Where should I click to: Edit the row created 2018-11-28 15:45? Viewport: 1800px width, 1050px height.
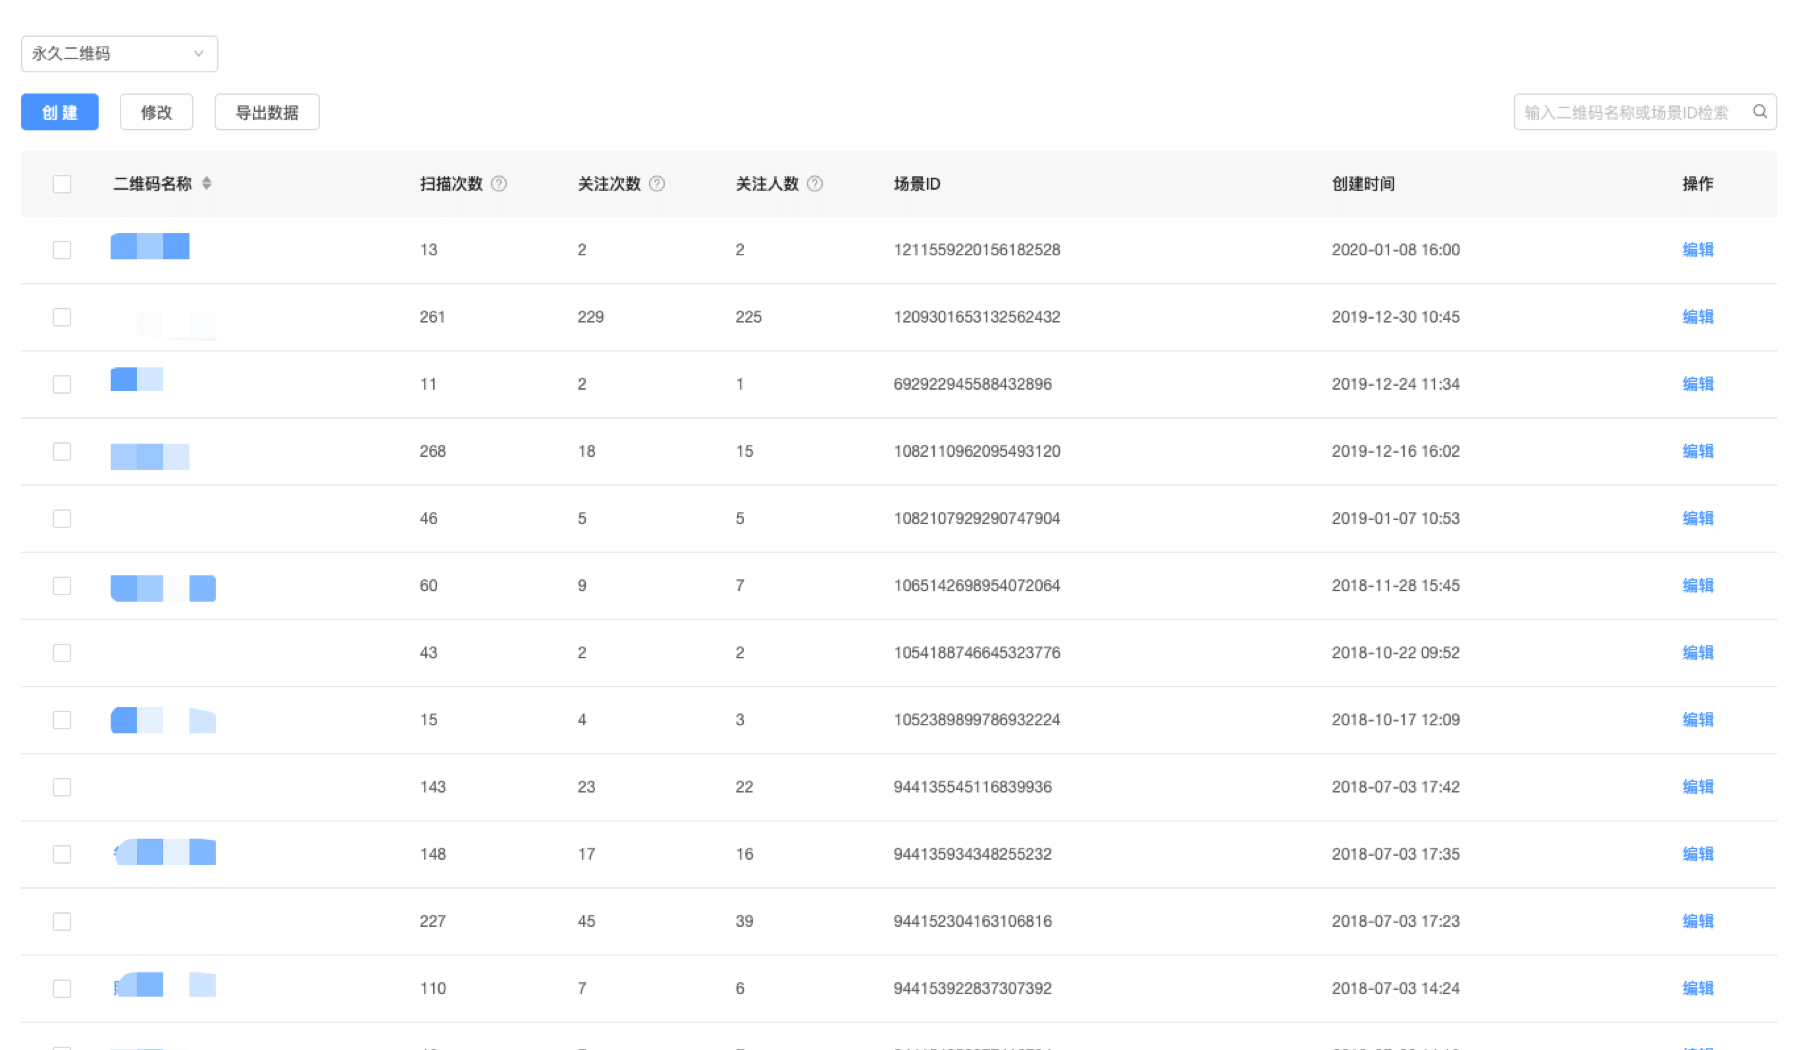[1698, 586]
